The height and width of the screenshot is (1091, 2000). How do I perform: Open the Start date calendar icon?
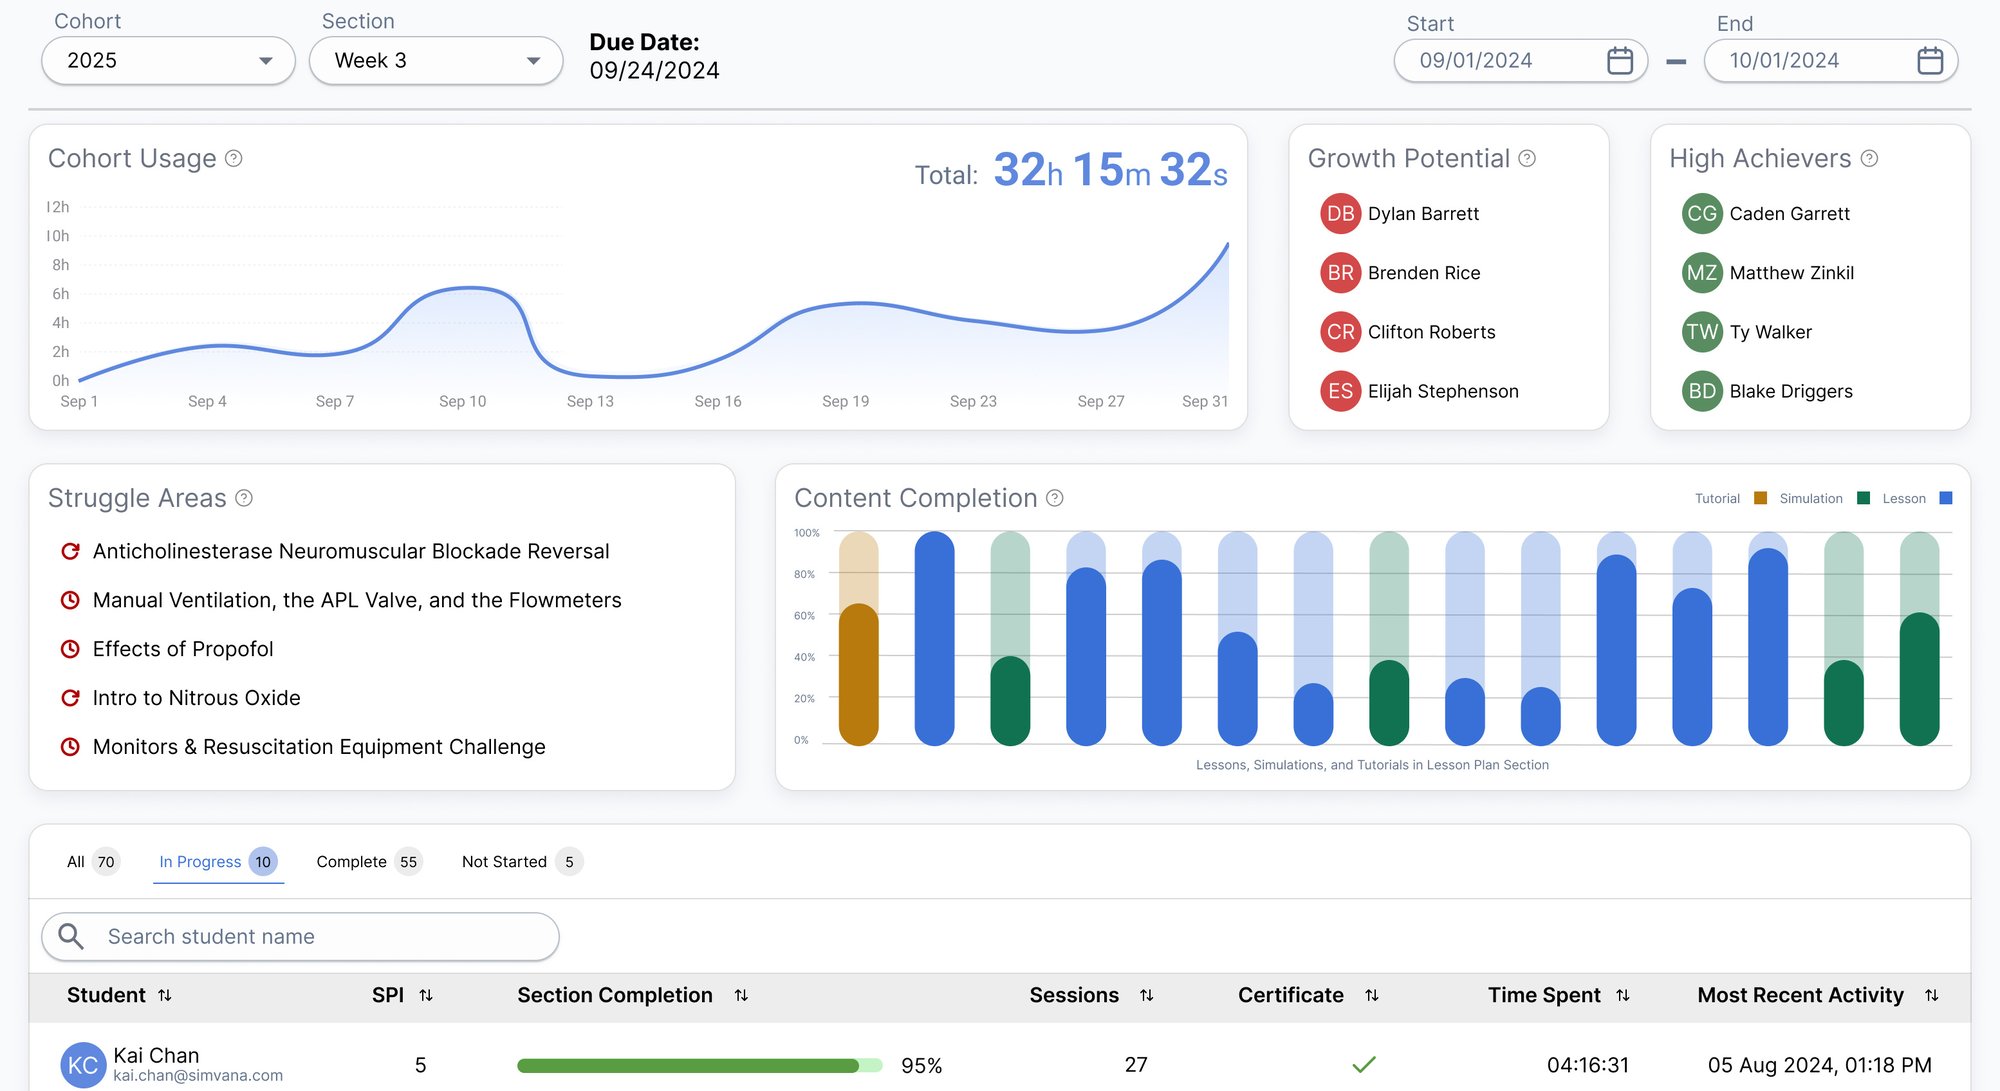(x=1620, y=61)
